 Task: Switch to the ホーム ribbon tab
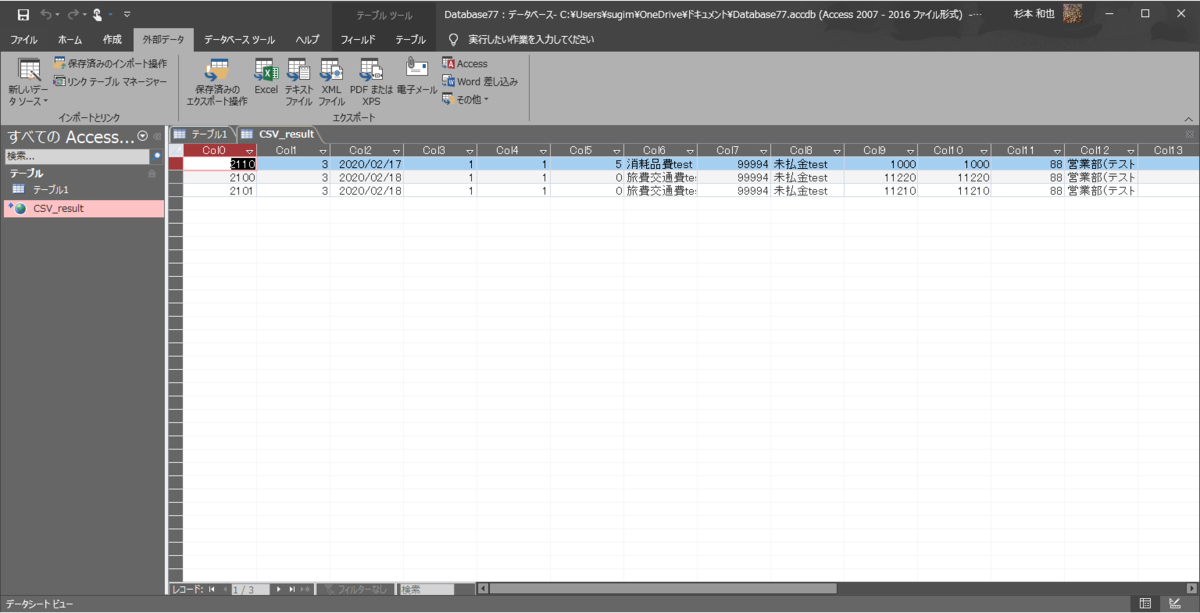tap(70, 40)
